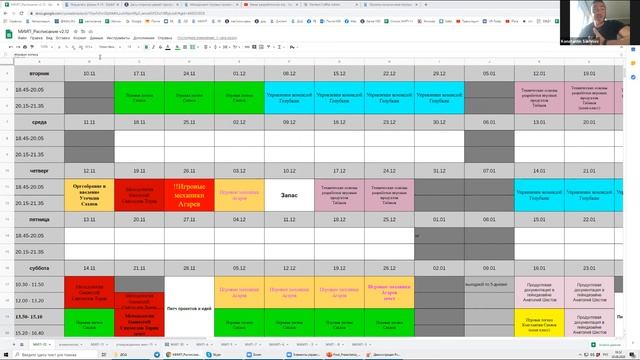Screen dimensions: 640x360
Task: Select the paint format tool
Action: tap(32, 47)
